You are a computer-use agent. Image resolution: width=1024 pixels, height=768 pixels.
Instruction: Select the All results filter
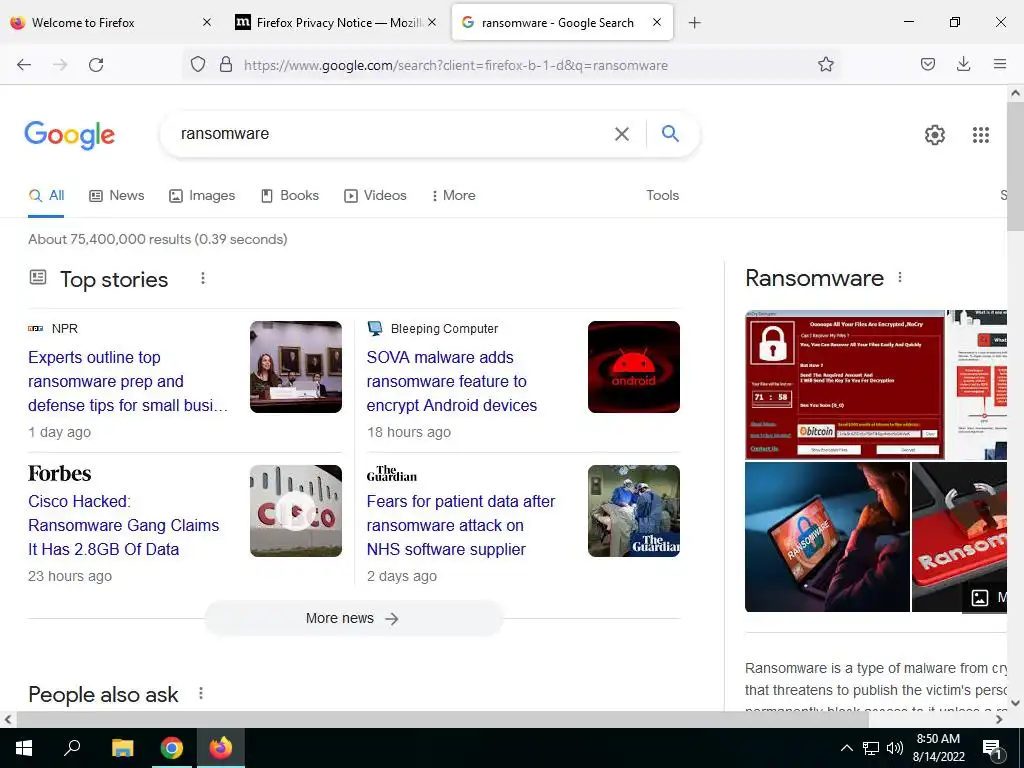click(x=46, y=195)
